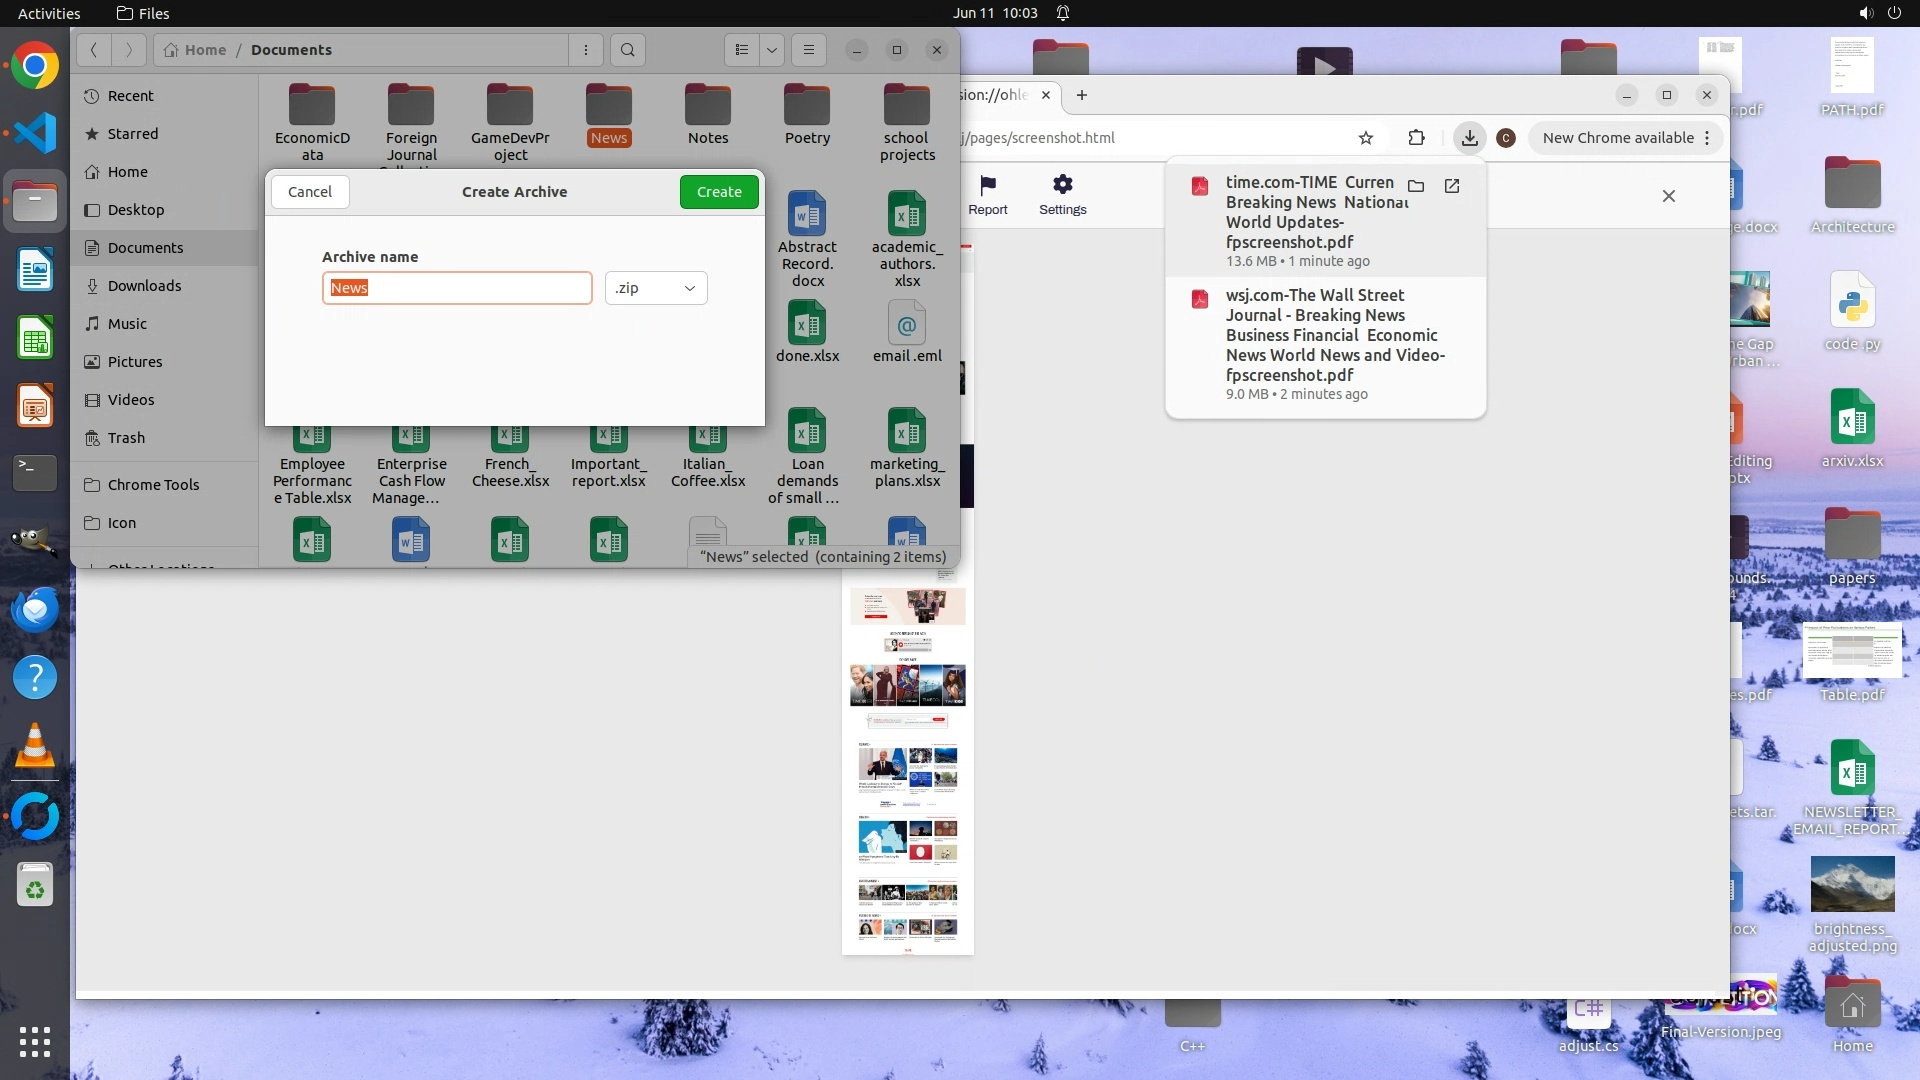Cancel the Create Archive dialog
Screen dimensions: 1920x1080
point(309,192)
